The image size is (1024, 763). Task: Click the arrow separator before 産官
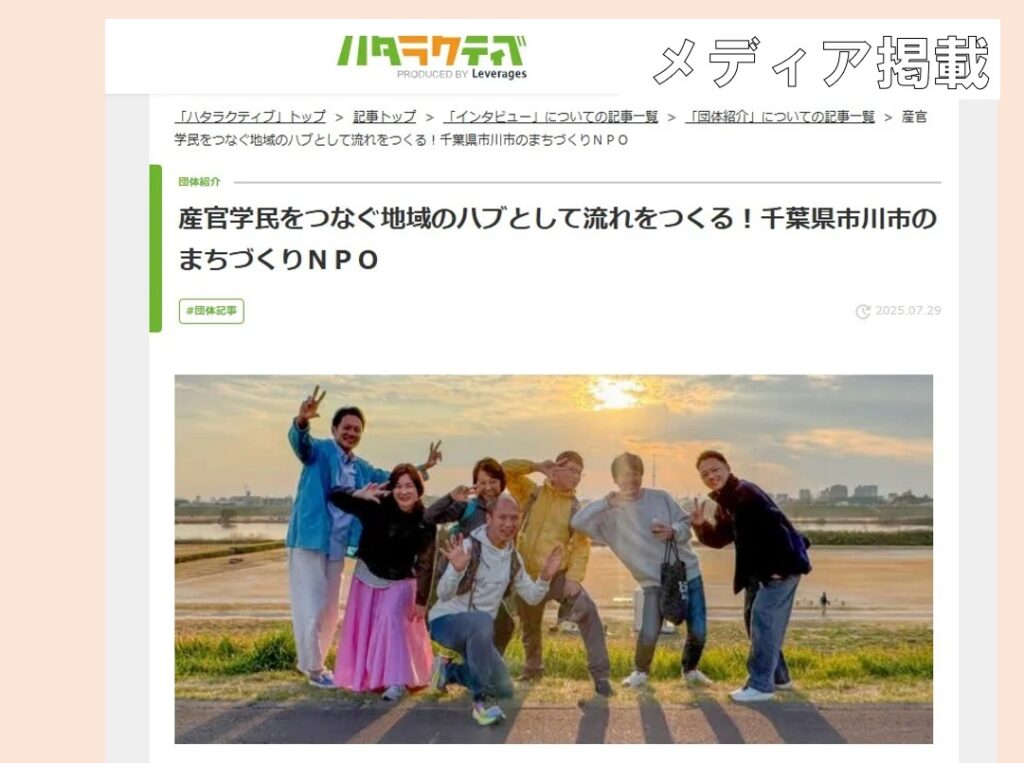tap(888, 118)
